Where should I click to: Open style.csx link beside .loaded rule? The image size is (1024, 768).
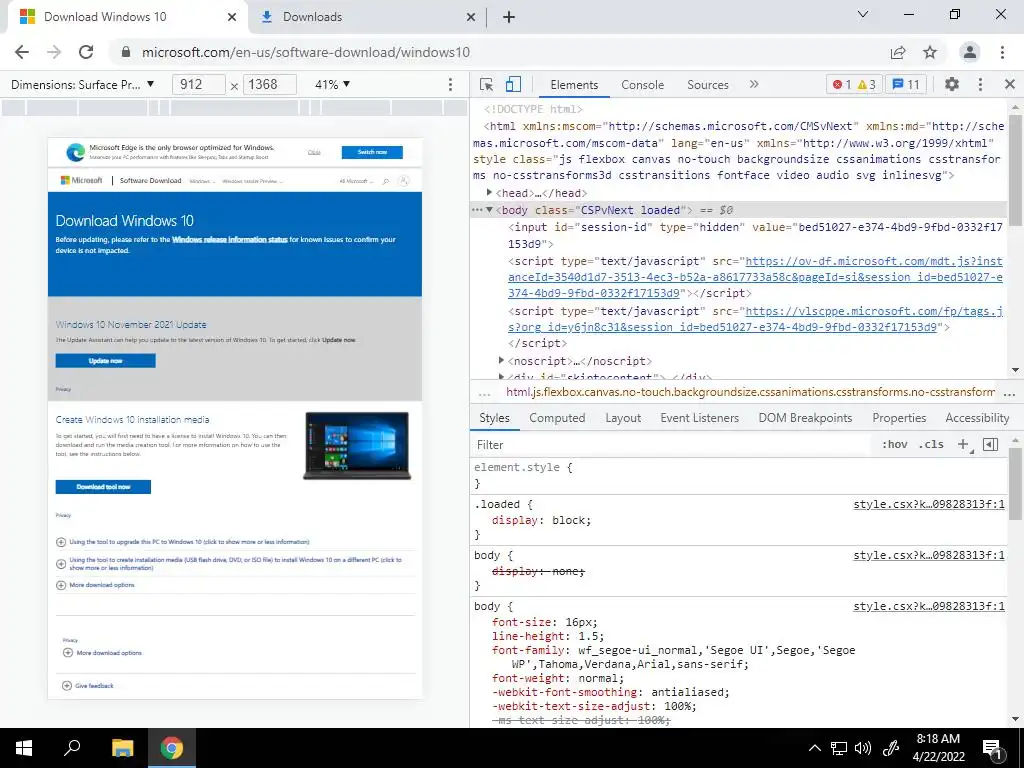coord(929,504)
